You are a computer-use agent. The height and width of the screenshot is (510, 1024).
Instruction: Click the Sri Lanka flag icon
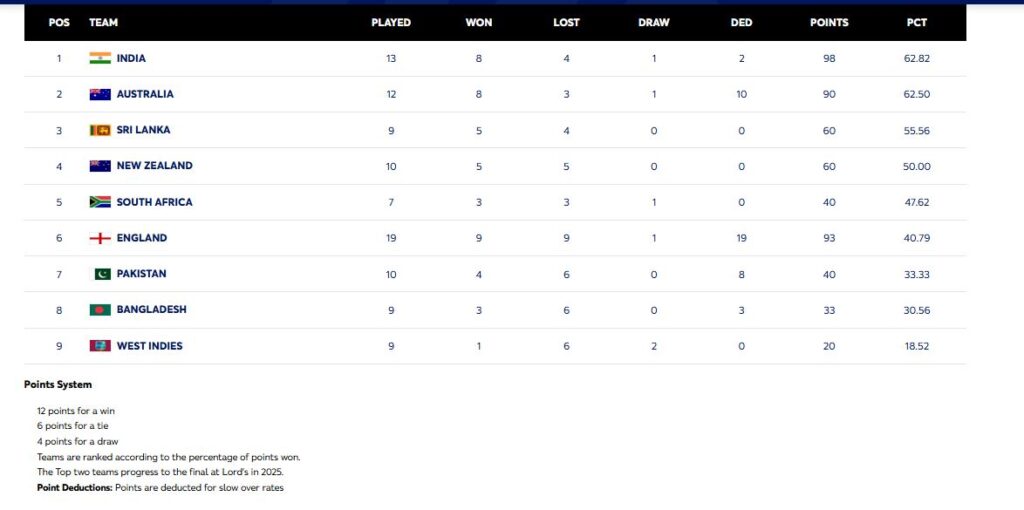pyautogui.click(x=100, y=130)
